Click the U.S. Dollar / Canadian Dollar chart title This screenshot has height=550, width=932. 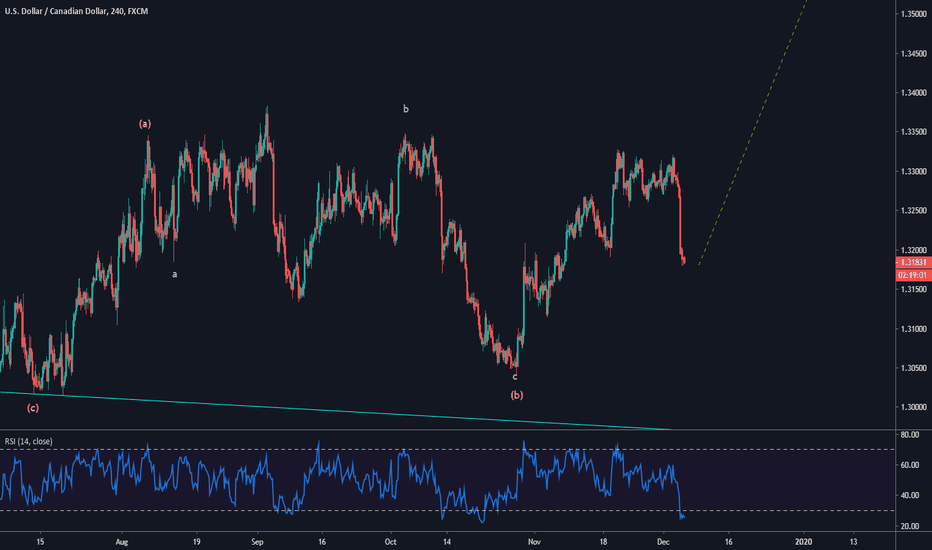(73, 12)
